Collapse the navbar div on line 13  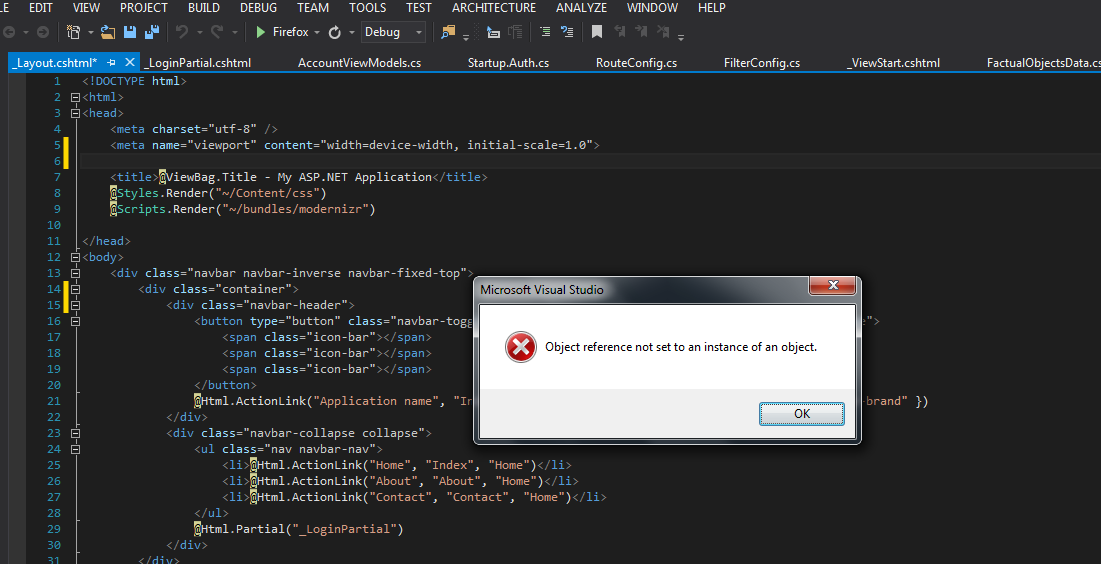pyautogui.click(x=75, y=273)
